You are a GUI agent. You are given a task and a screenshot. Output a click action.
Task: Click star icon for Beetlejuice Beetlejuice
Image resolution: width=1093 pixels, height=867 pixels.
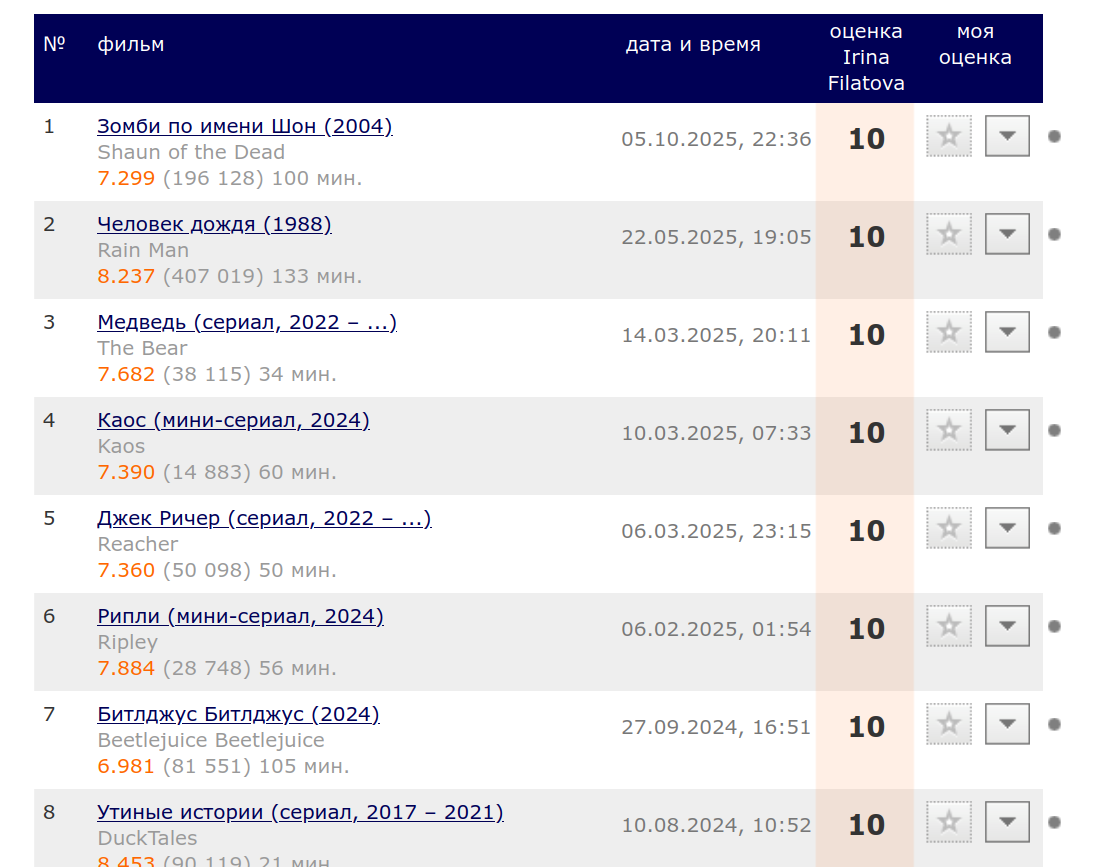click(949, 724)
